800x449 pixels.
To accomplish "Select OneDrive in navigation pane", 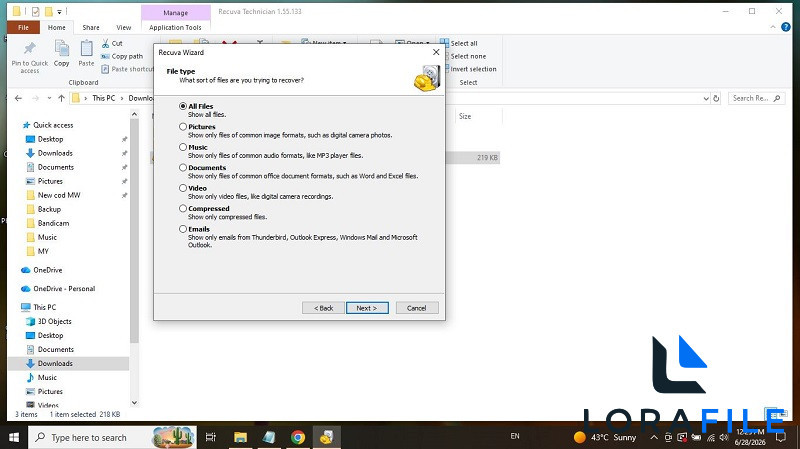I will pos(47,270).
